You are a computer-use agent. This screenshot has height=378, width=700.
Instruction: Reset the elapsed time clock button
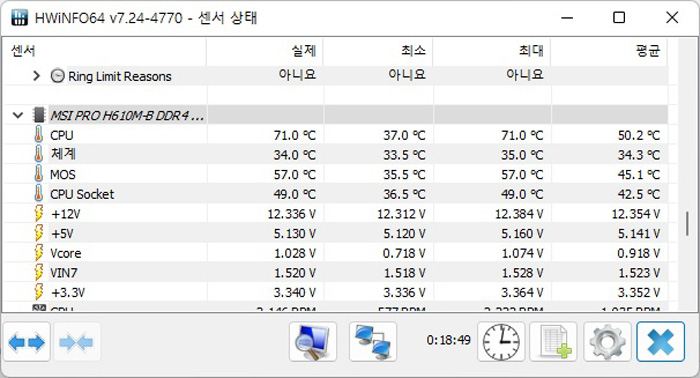tap(501, 342)
